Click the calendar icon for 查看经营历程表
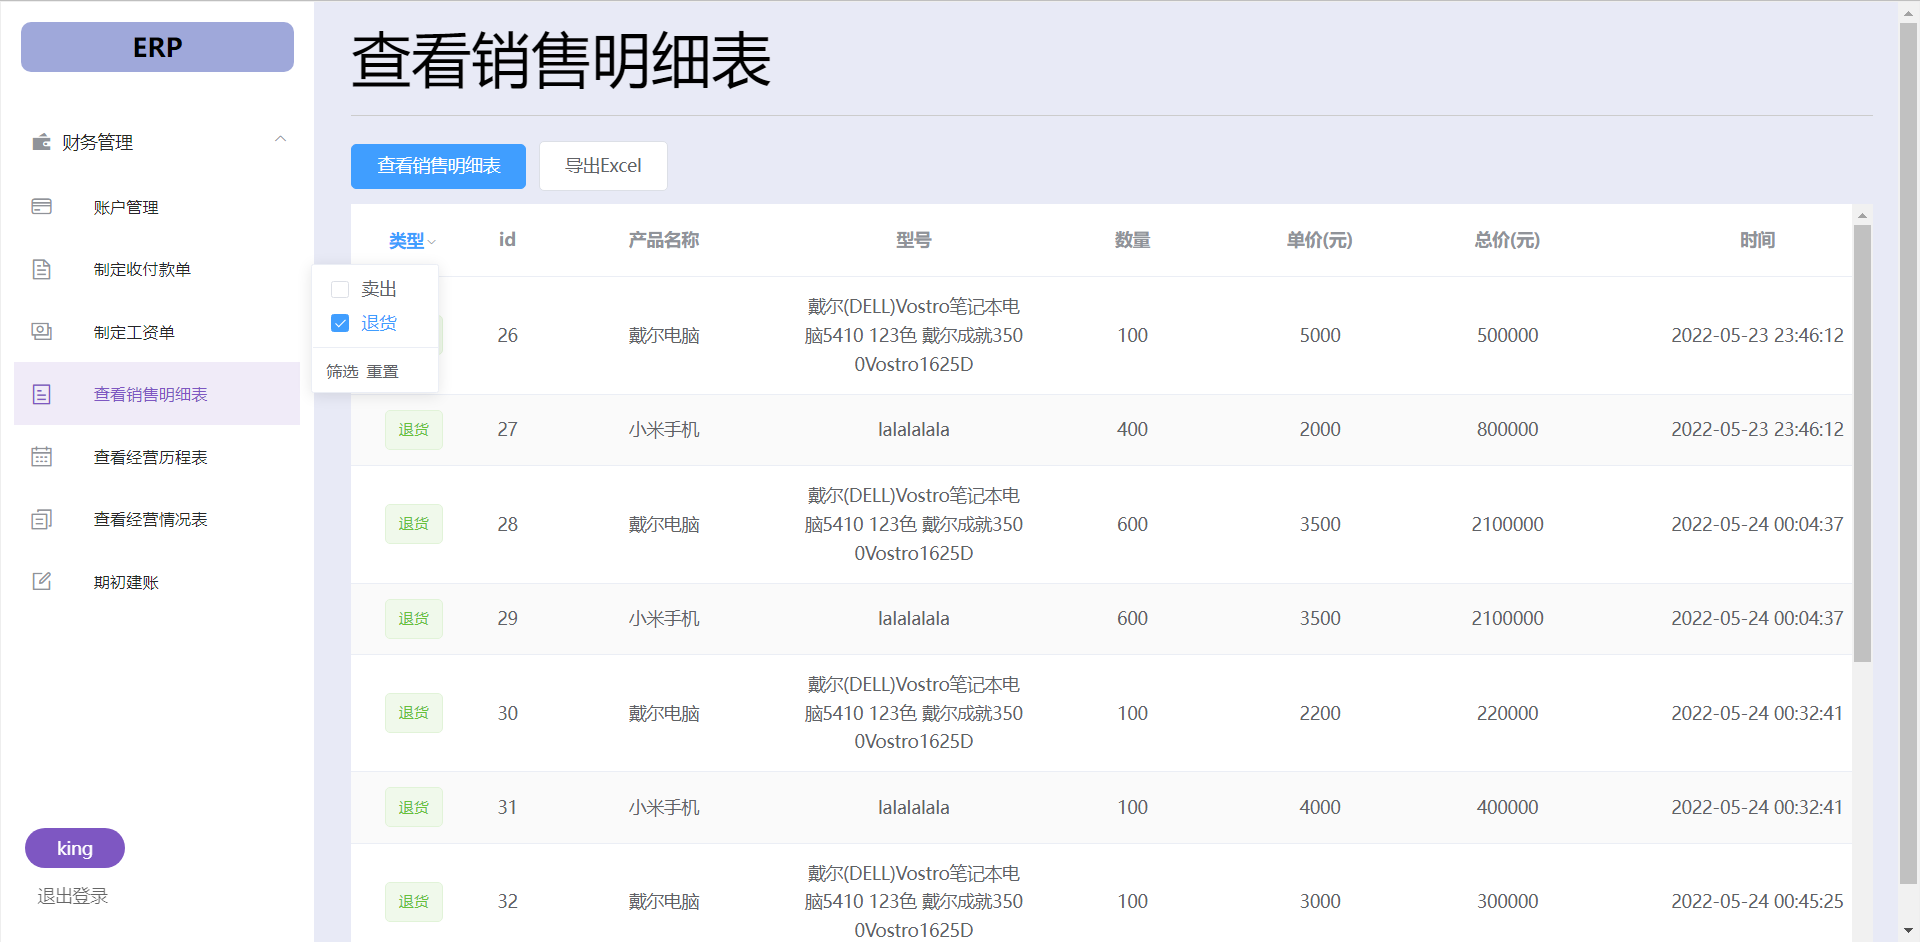The height and width of the screenshot is (942, 1920). (x=41, y=456)
